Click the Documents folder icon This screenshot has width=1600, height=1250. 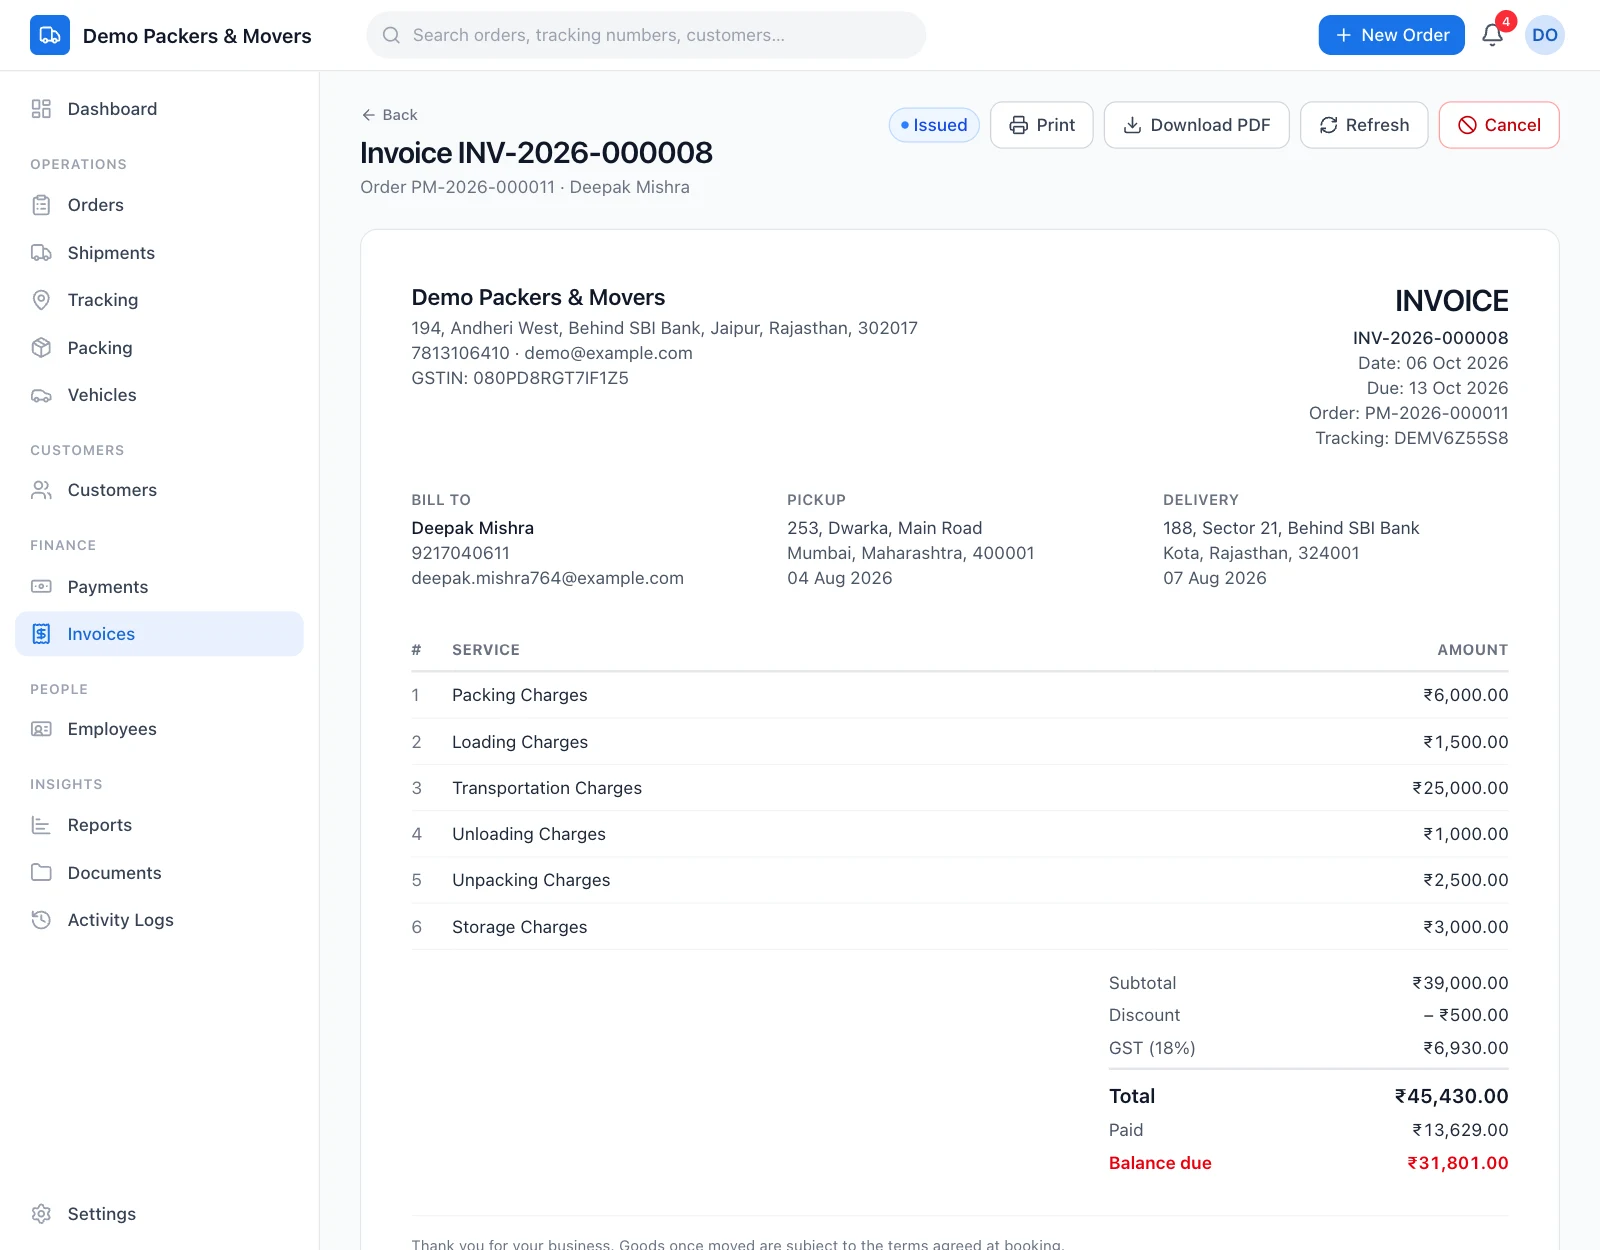pos(41,873)
